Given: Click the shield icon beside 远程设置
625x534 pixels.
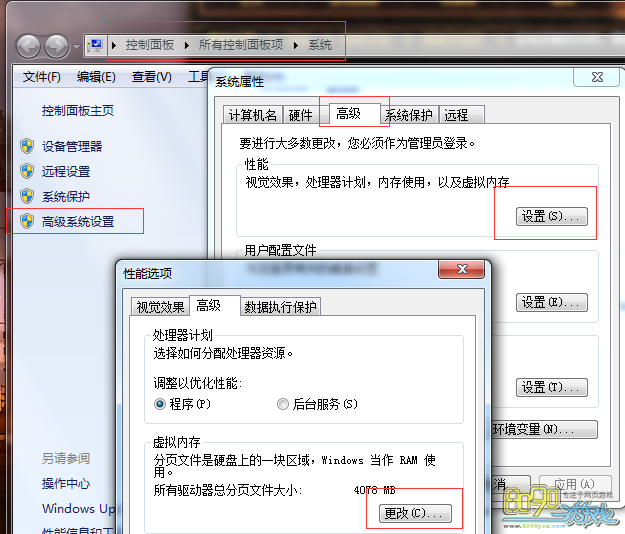Looking at the screenshot, I should point(27,171).
